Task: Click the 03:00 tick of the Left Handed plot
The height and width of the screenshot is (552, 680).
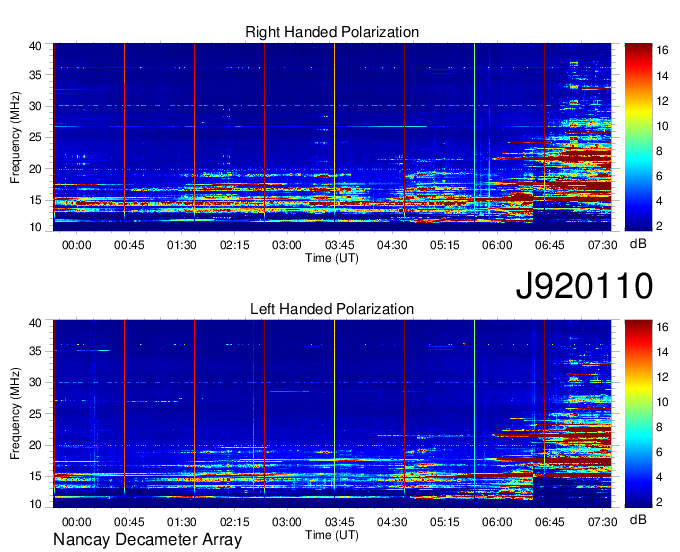Action: [x=287, y=522]
